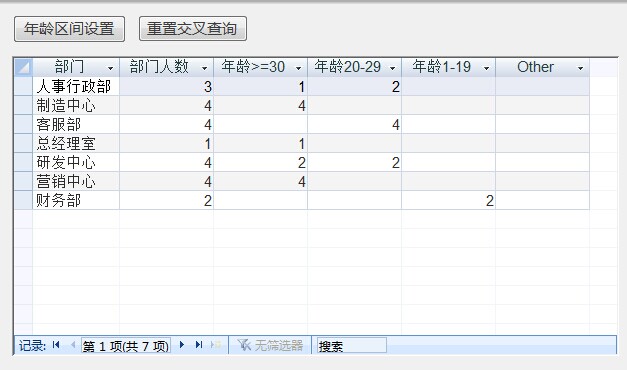Select the 财务部 cell
The width and height of the screenshot is (627, 370).
pyautogui.click(x=76, y=200)
